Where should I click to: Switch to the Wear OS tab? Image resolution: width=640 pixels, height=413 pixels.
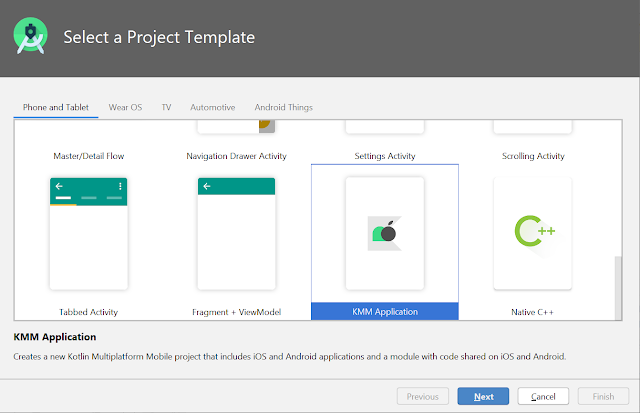125,107
